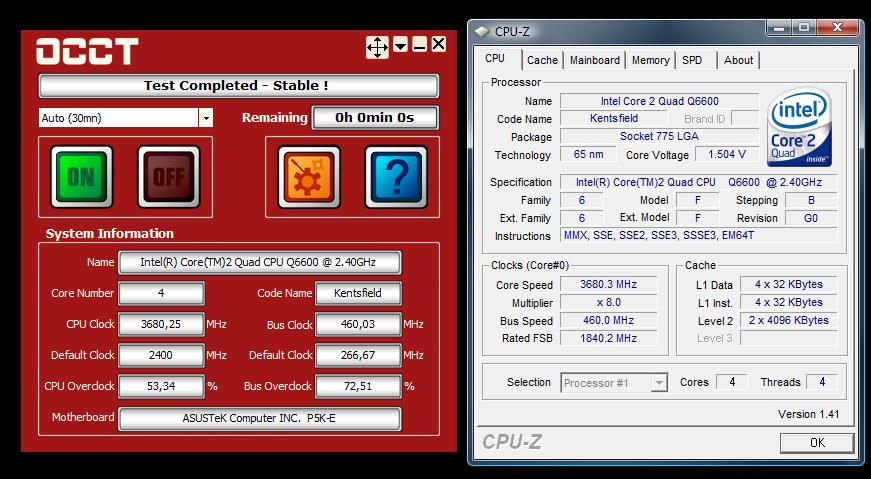Click the CPU-Z title bar icon
This screenshot has height=479, width=871.
tap(482, 32)
